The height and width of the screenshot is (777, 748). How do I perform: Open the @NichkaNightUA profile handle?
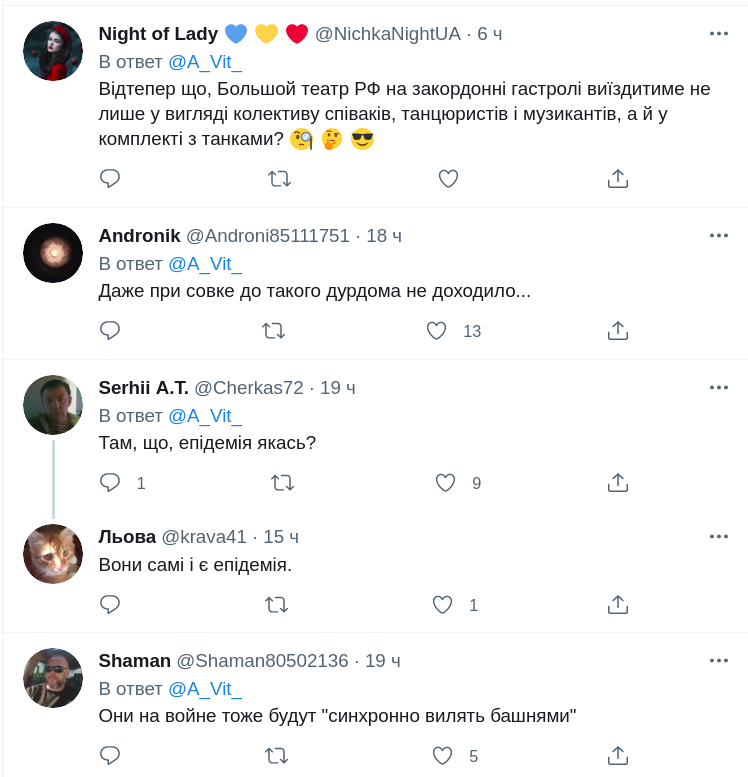click(x=388, y=34)
